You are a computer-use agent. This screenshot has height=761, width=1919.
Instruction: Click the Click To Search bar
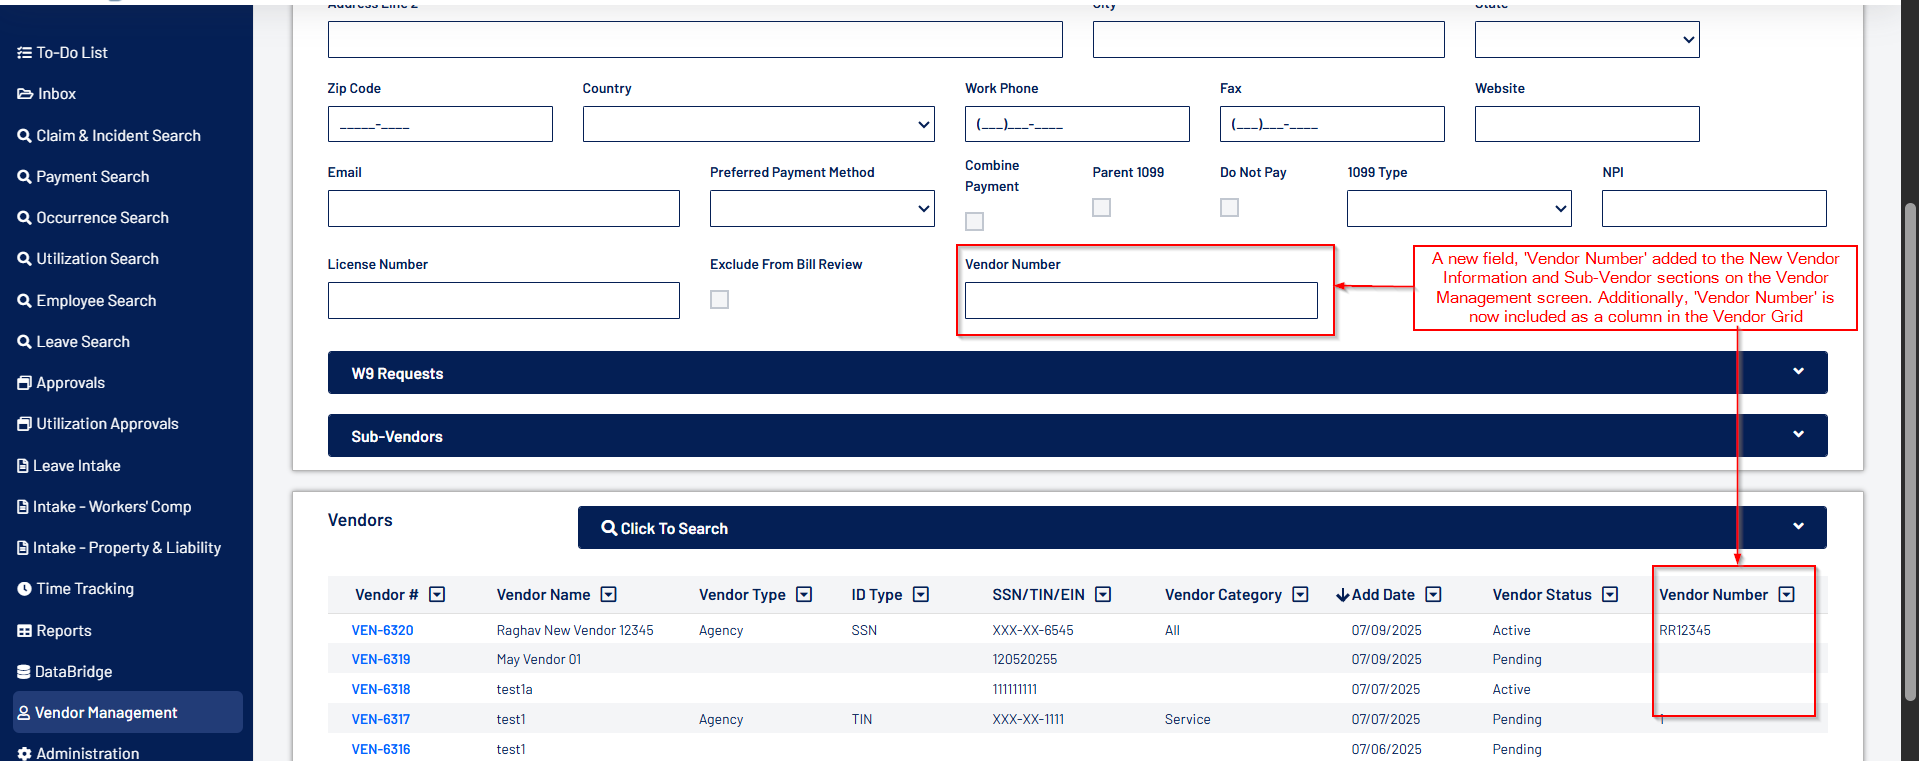click(1201, 528)
